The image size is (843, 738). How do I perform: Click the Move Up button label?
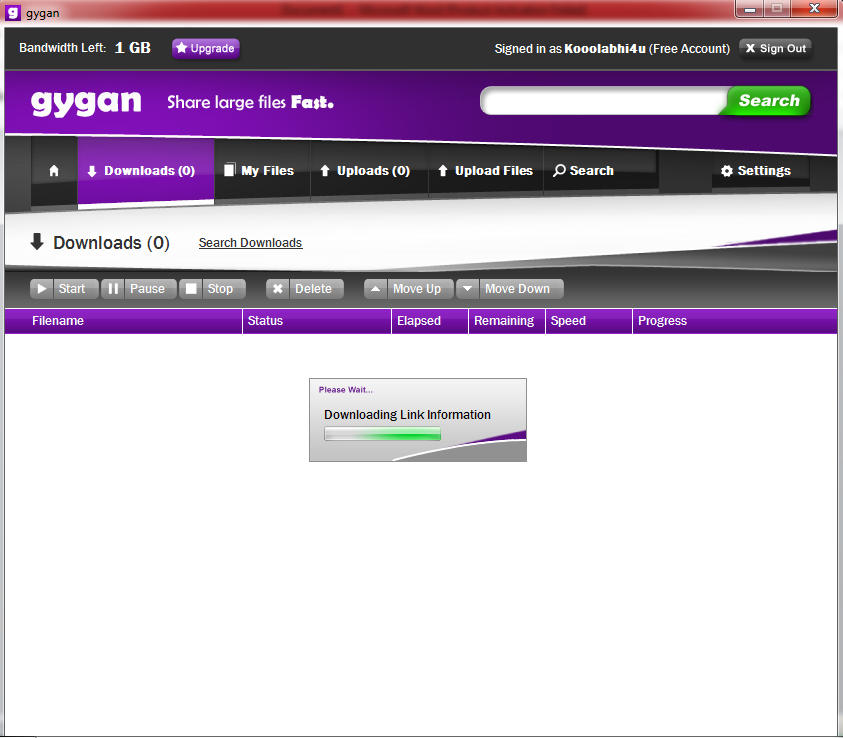pyautogui.click(x=417, y=289)
